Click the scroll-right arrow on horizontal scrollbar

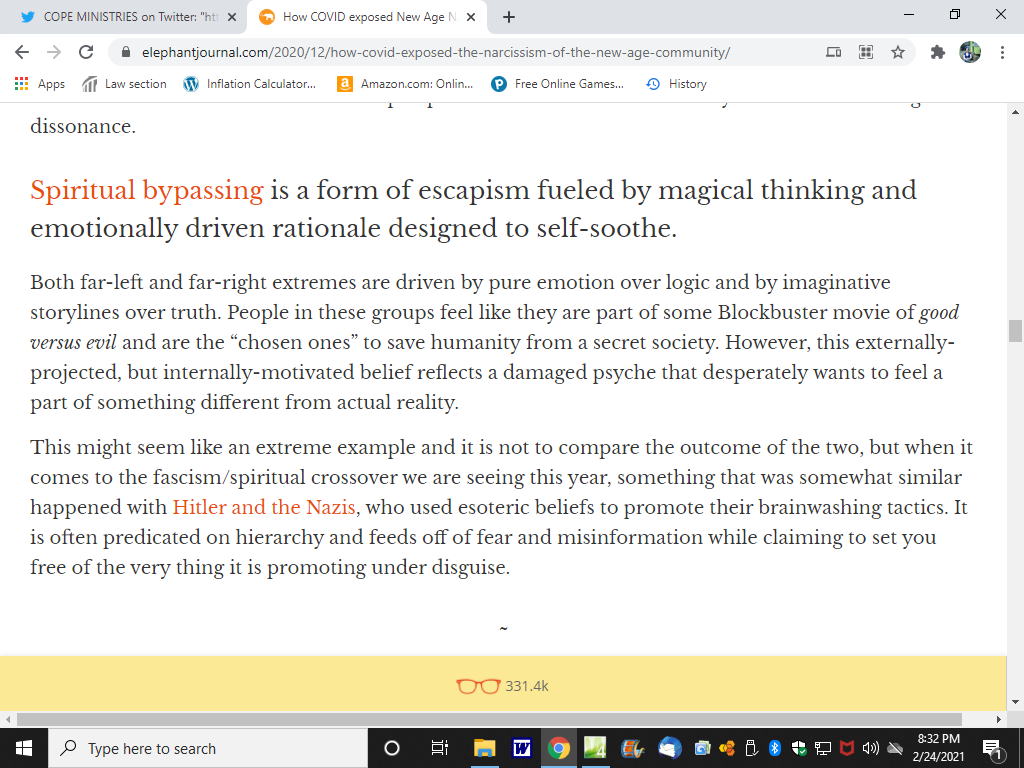(x=999, y=720)
